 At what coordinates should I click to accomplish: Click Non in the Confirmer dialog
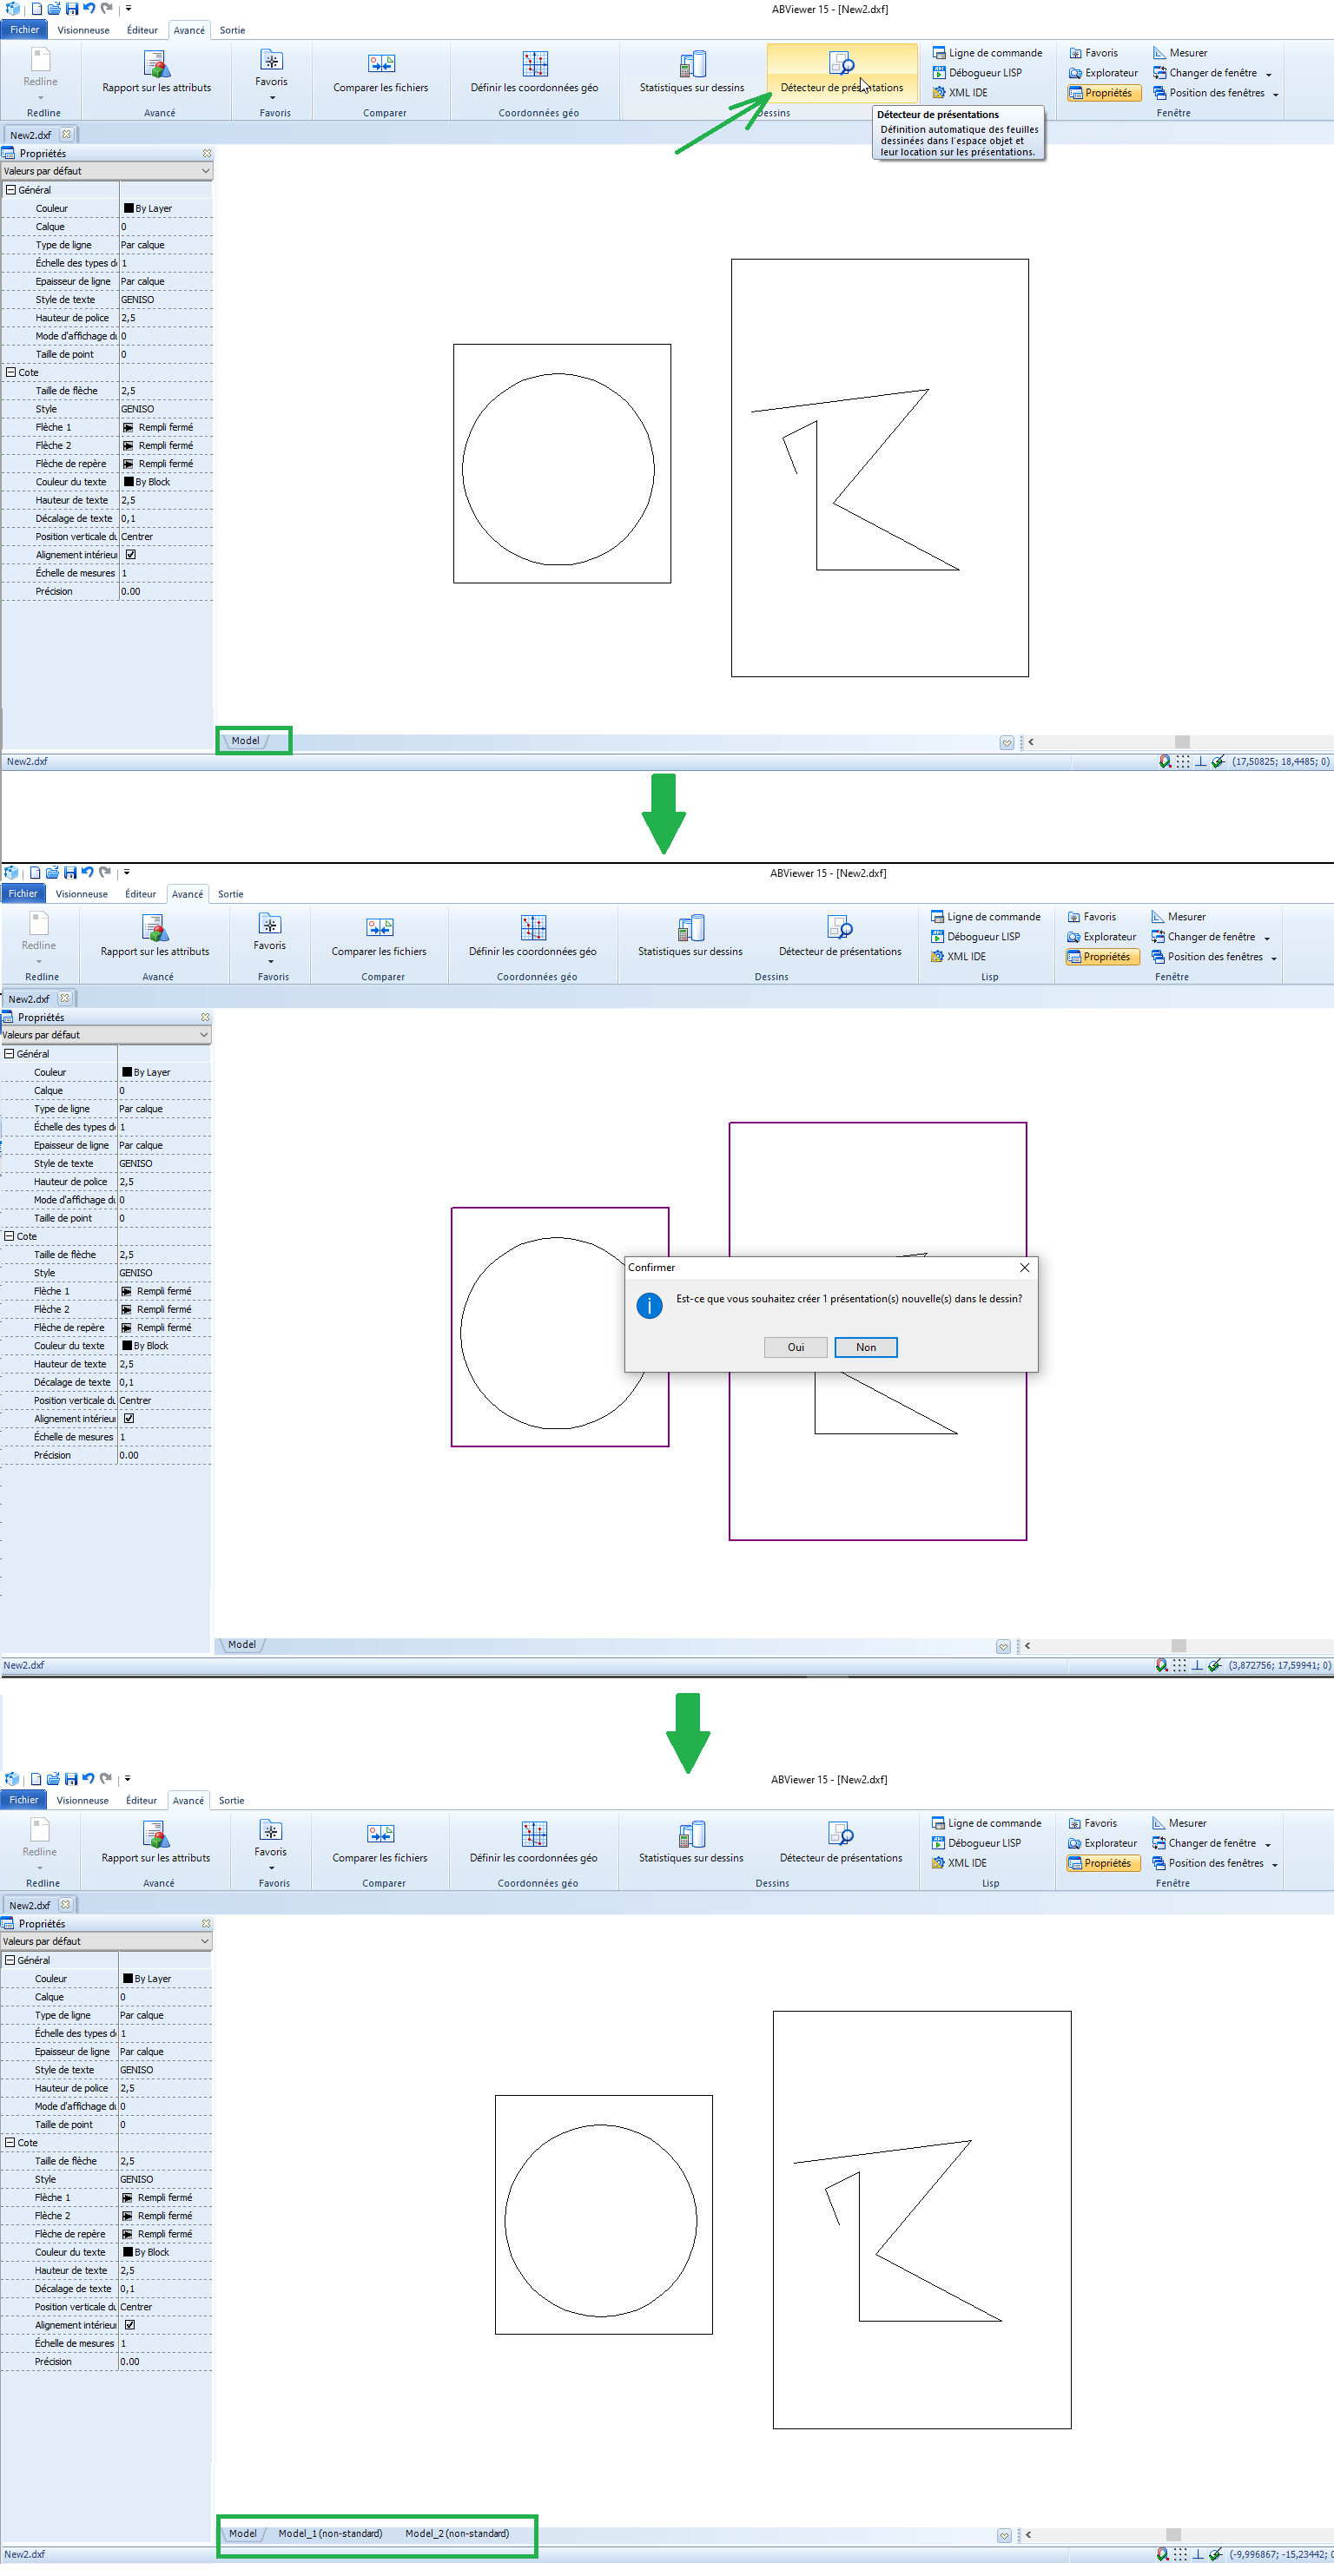click(x=865, y=1347)
